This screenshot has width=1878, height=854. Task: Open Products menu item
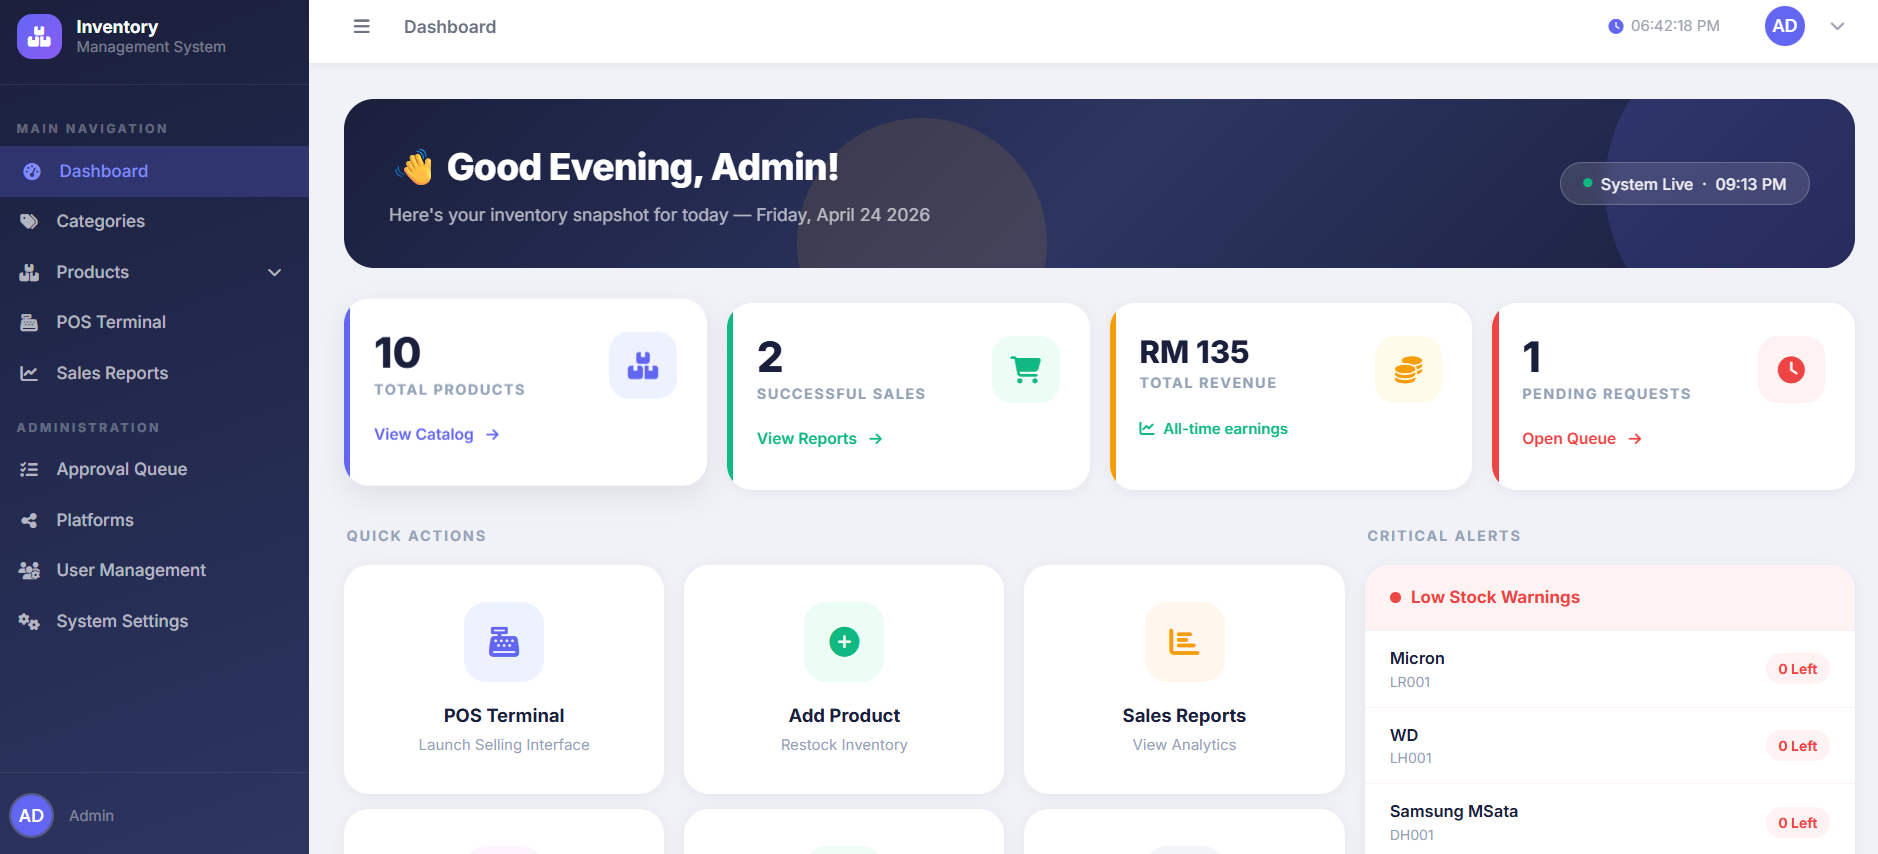pos(154,272)
